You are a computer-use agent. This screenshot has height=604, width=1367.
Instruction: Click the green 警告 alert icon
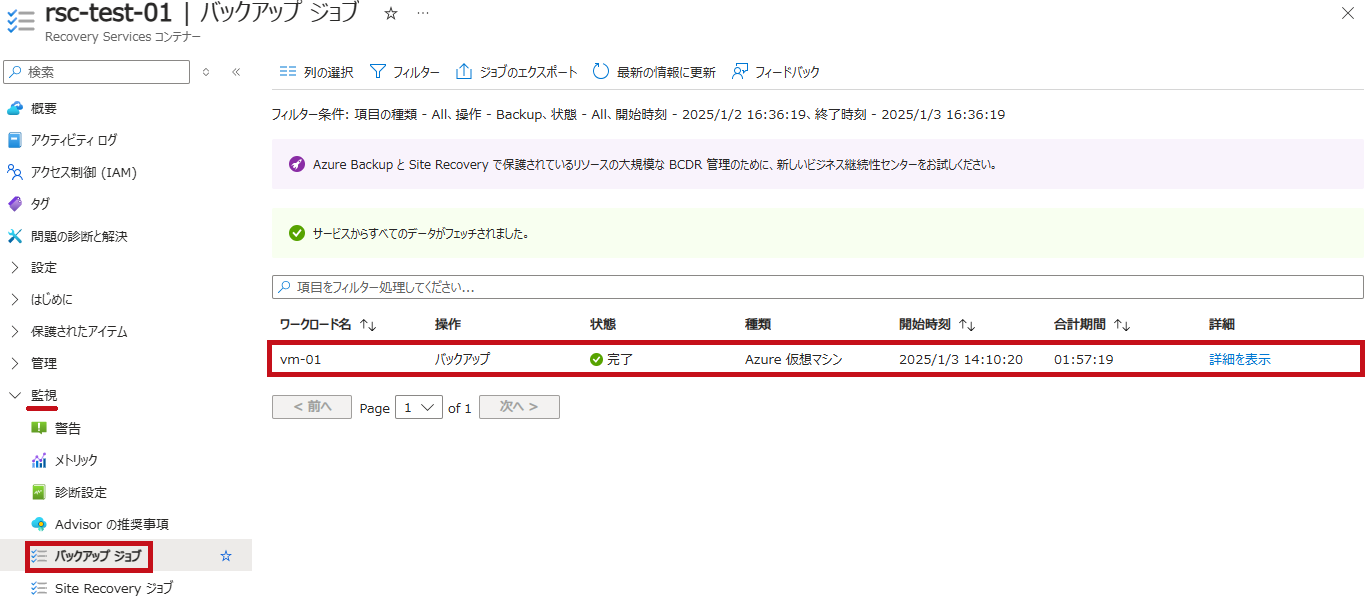(x=39, y=428)
